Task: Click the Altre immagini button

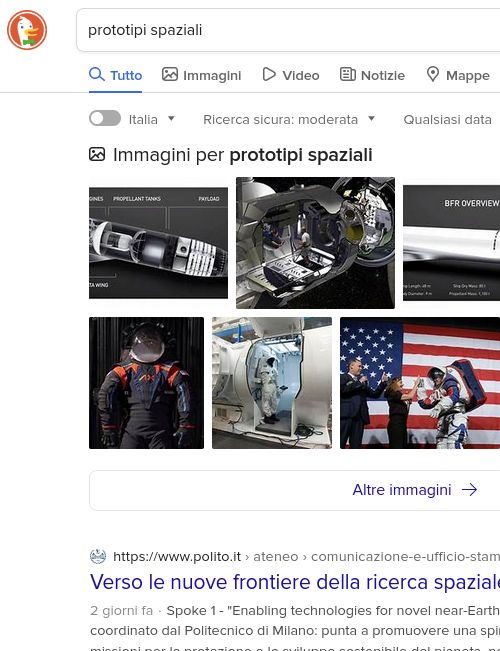Action: point(294,490)
